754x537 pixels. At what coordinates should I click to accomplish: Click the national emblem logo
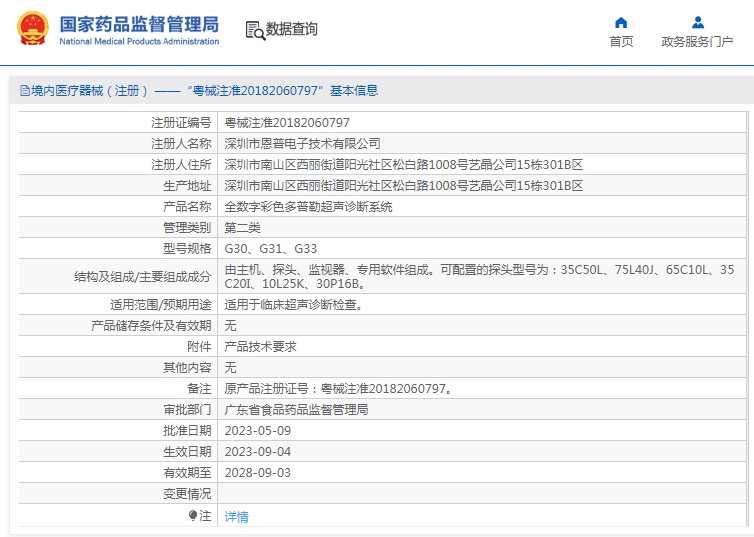(33, 28)
